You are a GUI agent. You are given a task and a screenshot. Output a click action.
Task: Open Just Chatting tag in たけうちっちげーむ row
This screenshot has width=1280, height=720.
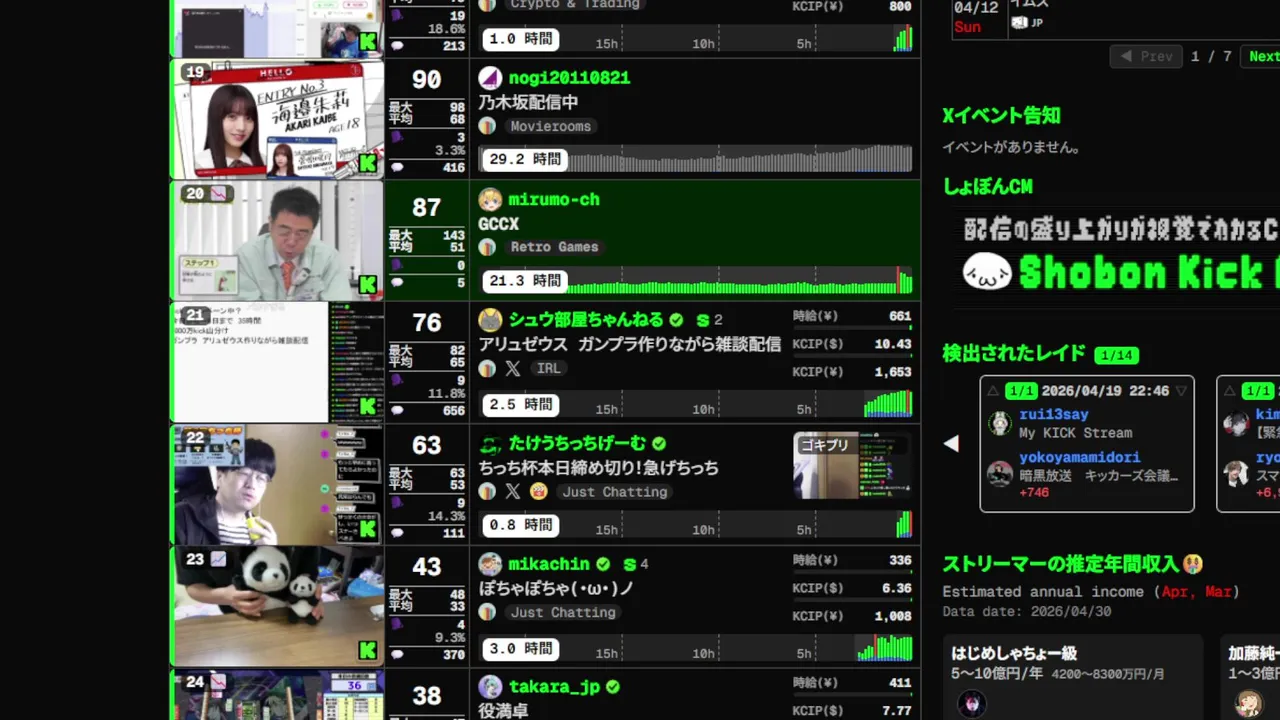(614, 492)
